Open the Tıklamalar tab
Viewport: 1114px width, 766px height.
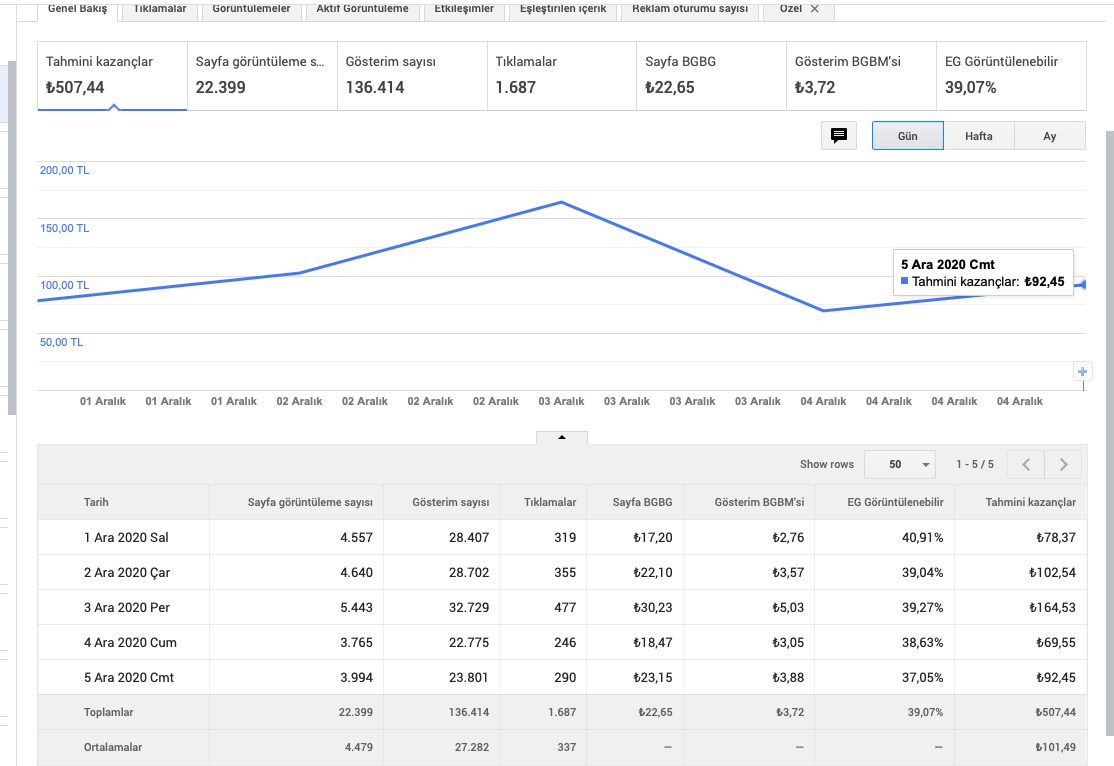point(160,9)
